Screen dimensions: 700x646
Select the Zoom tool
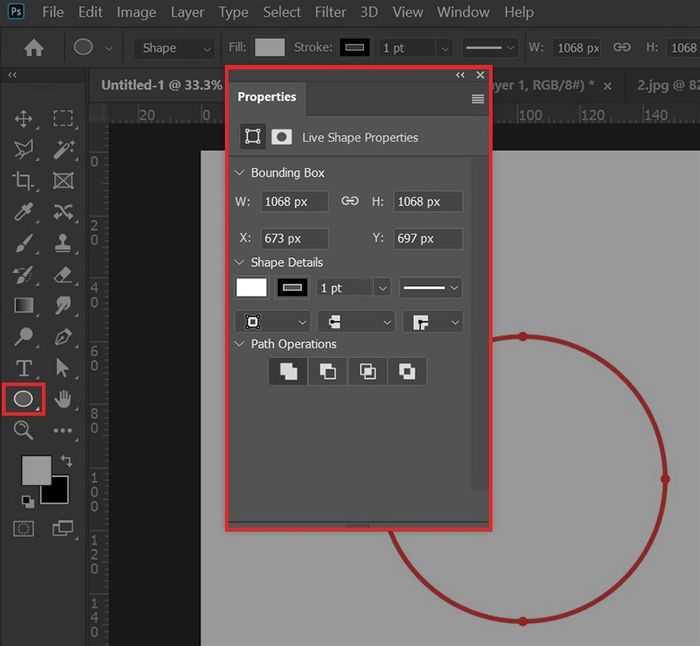[x=23, y=430]
